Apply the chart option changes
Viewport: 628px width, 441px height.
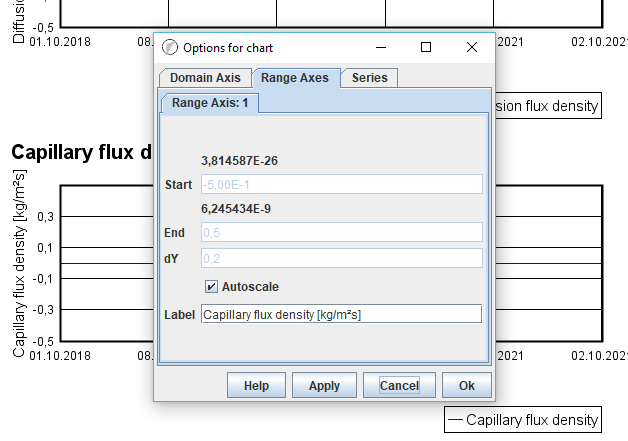[324, 385]
